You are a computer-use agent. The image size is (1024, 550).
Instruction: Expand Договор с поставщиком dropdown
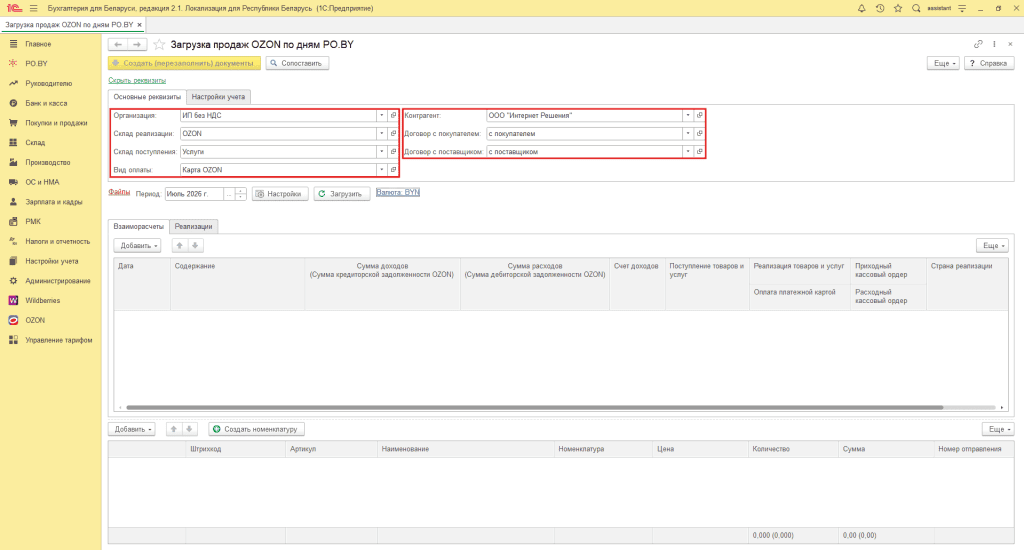pyautogui.click(x=688, y=152)
